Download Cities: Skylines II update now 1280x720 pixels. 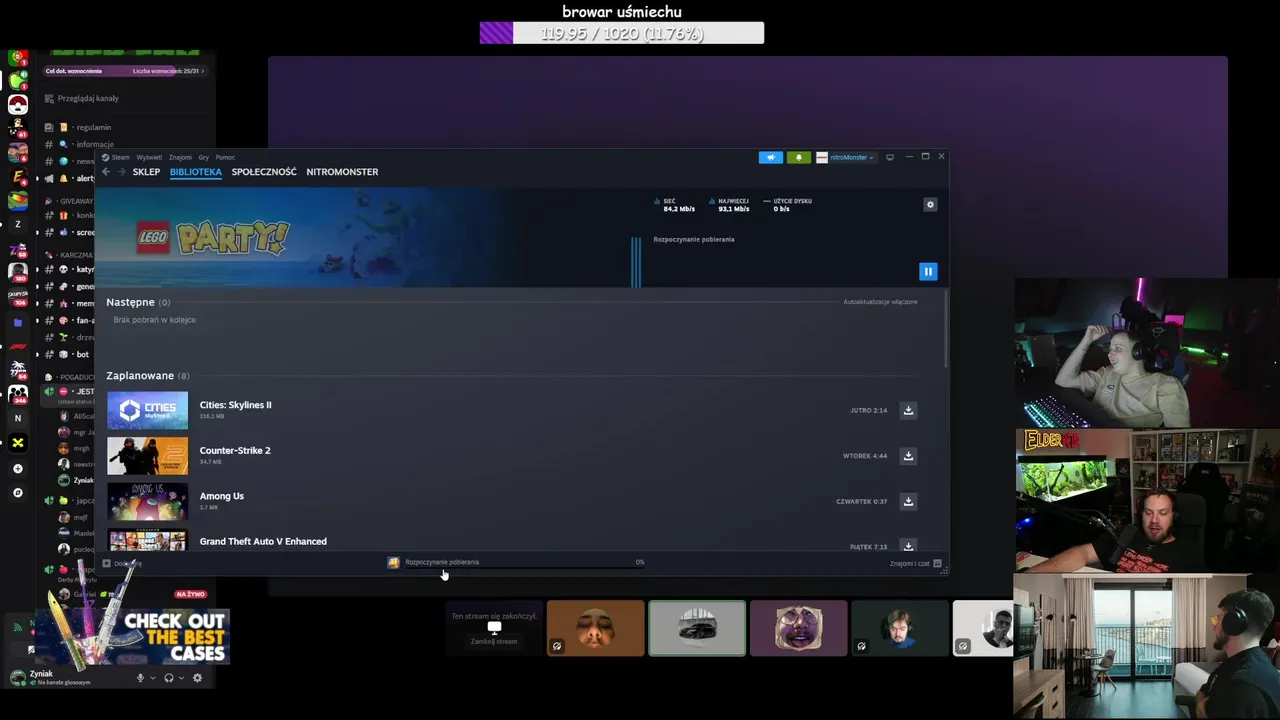pyautogui.click(x=908, y=410)
